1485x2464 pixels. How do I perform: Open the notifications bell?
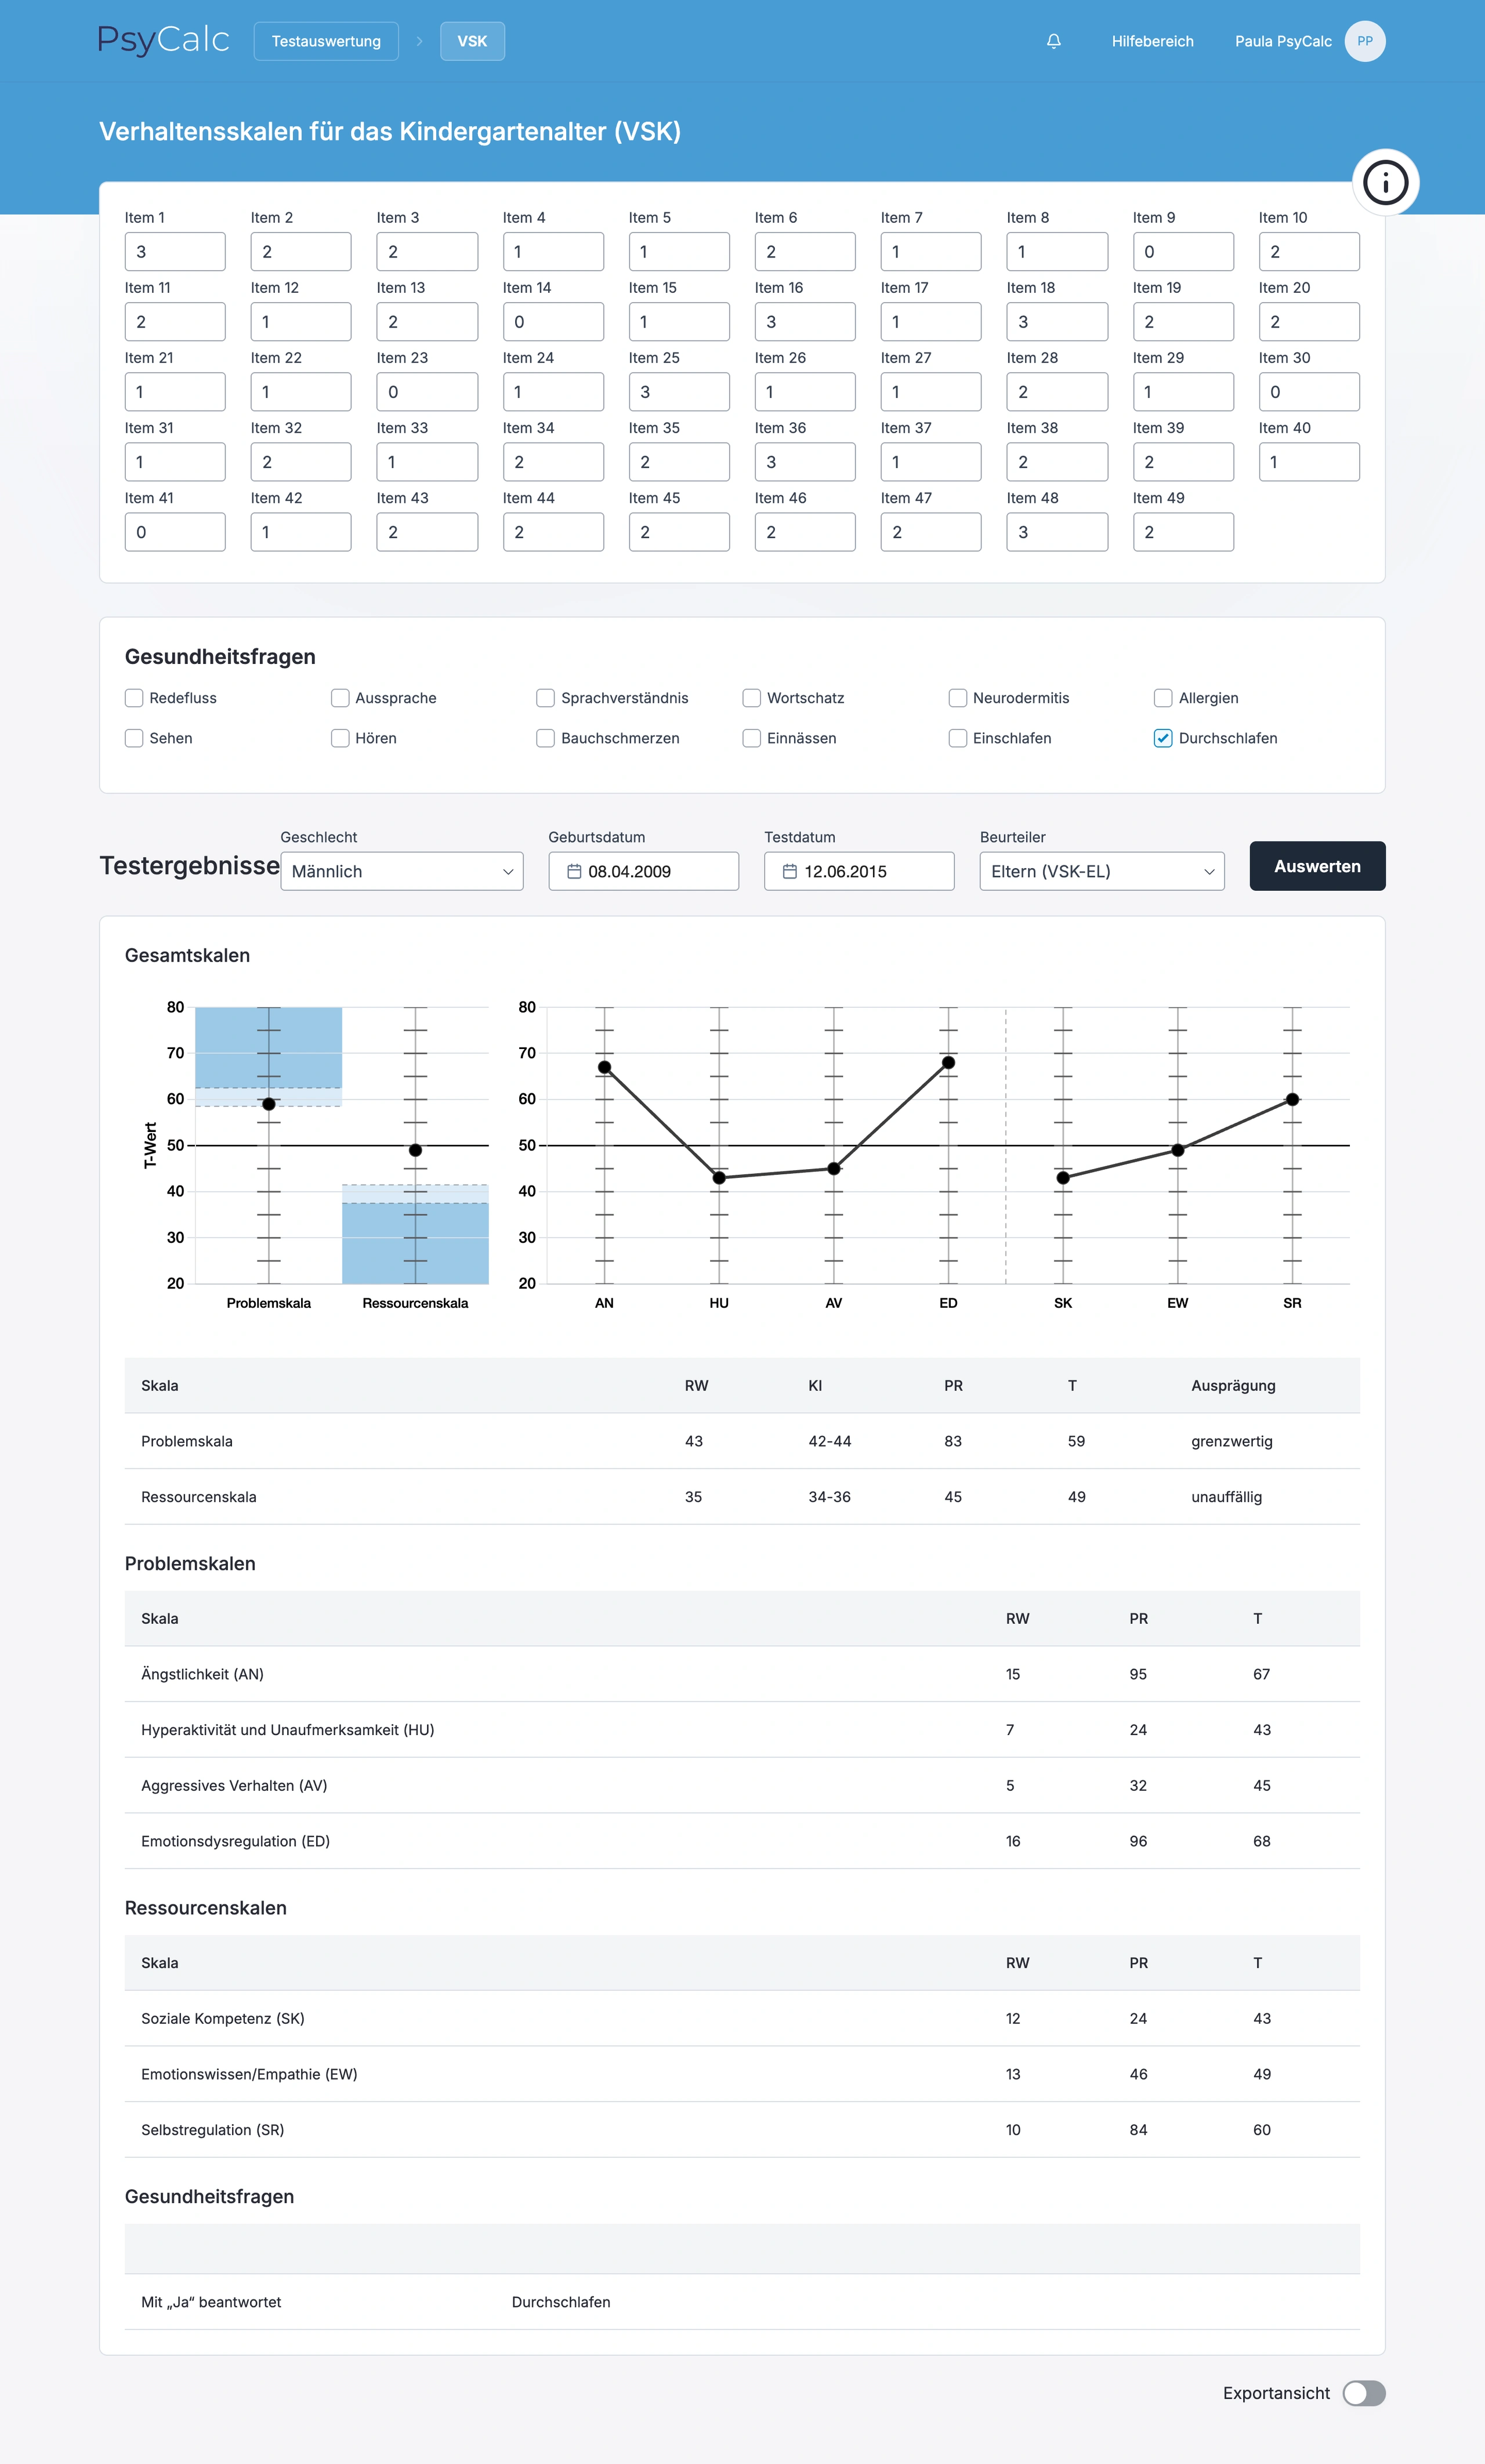click(x=1053, y=41)
